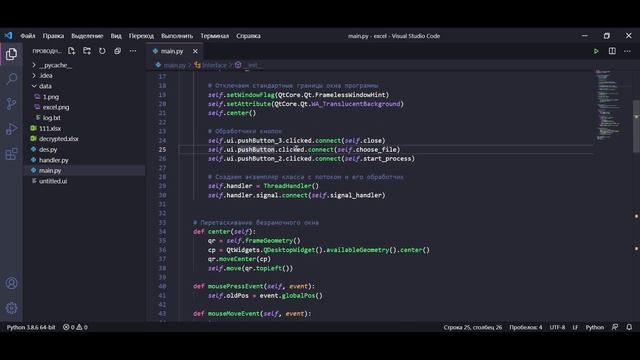The image size is (640, 360).
Task: Click main.py in the breadcrumb path
Action: 175,65
